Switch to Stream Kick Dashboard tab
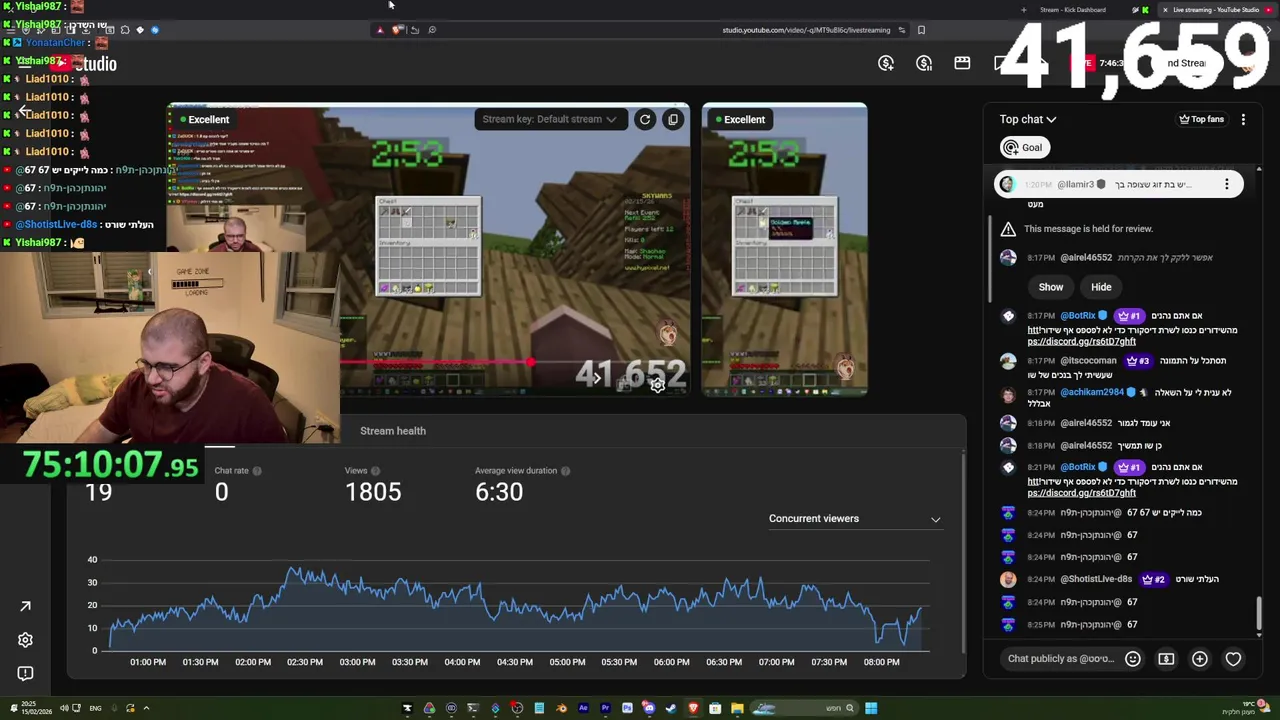The width and height of the screenshot is (1280, 720). (x=1072, y=10)
